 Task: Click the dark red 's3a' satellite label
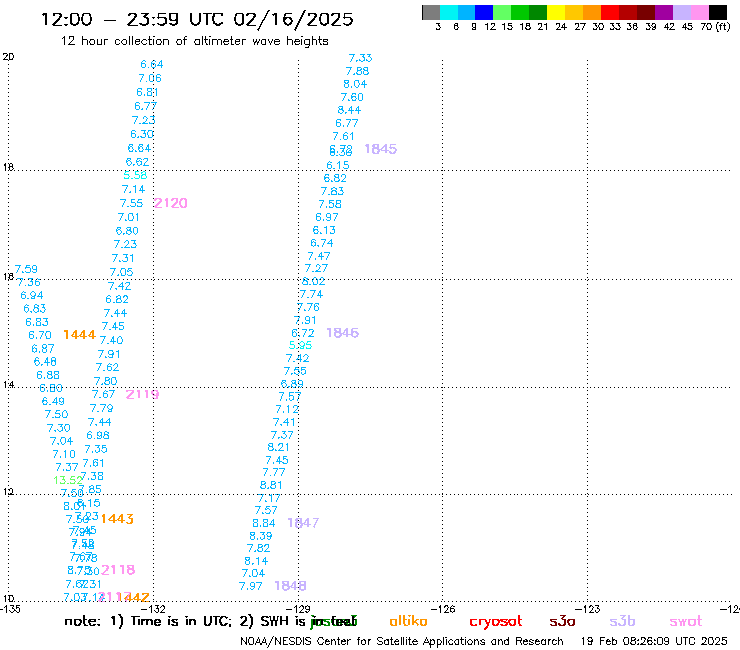pyautogui.click(x=562, y=621)
